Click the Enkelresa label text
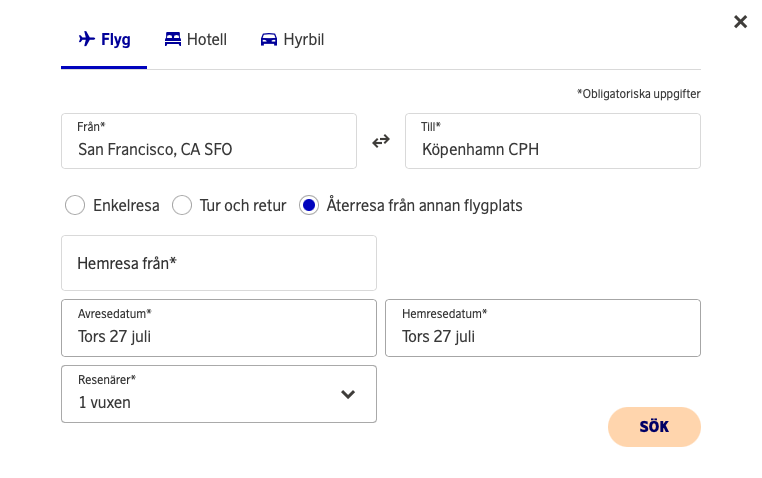This screenshot has height=478, width=762. coord(126,206)
